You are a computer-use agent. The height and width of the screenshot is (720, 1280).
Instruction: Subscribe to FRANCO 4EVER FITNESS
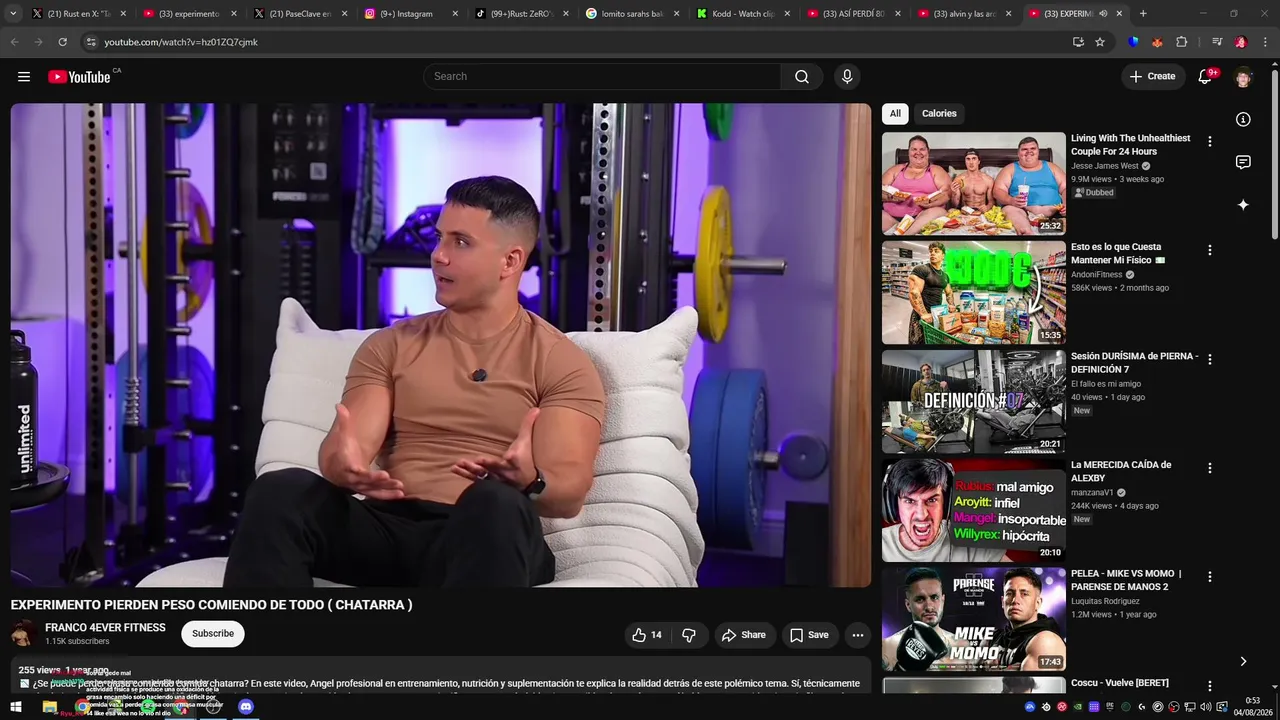213,634
